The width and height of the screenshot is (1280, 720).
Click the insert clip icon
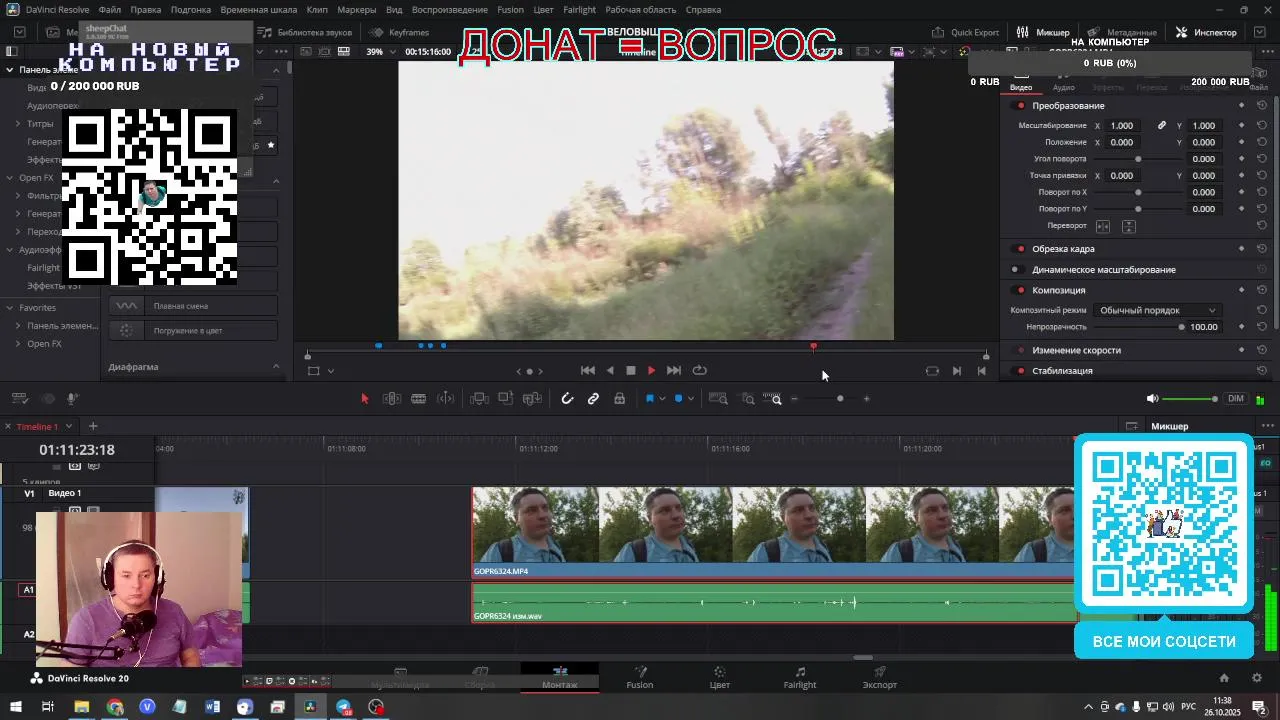pyautogui.click(x=479, y=399)
